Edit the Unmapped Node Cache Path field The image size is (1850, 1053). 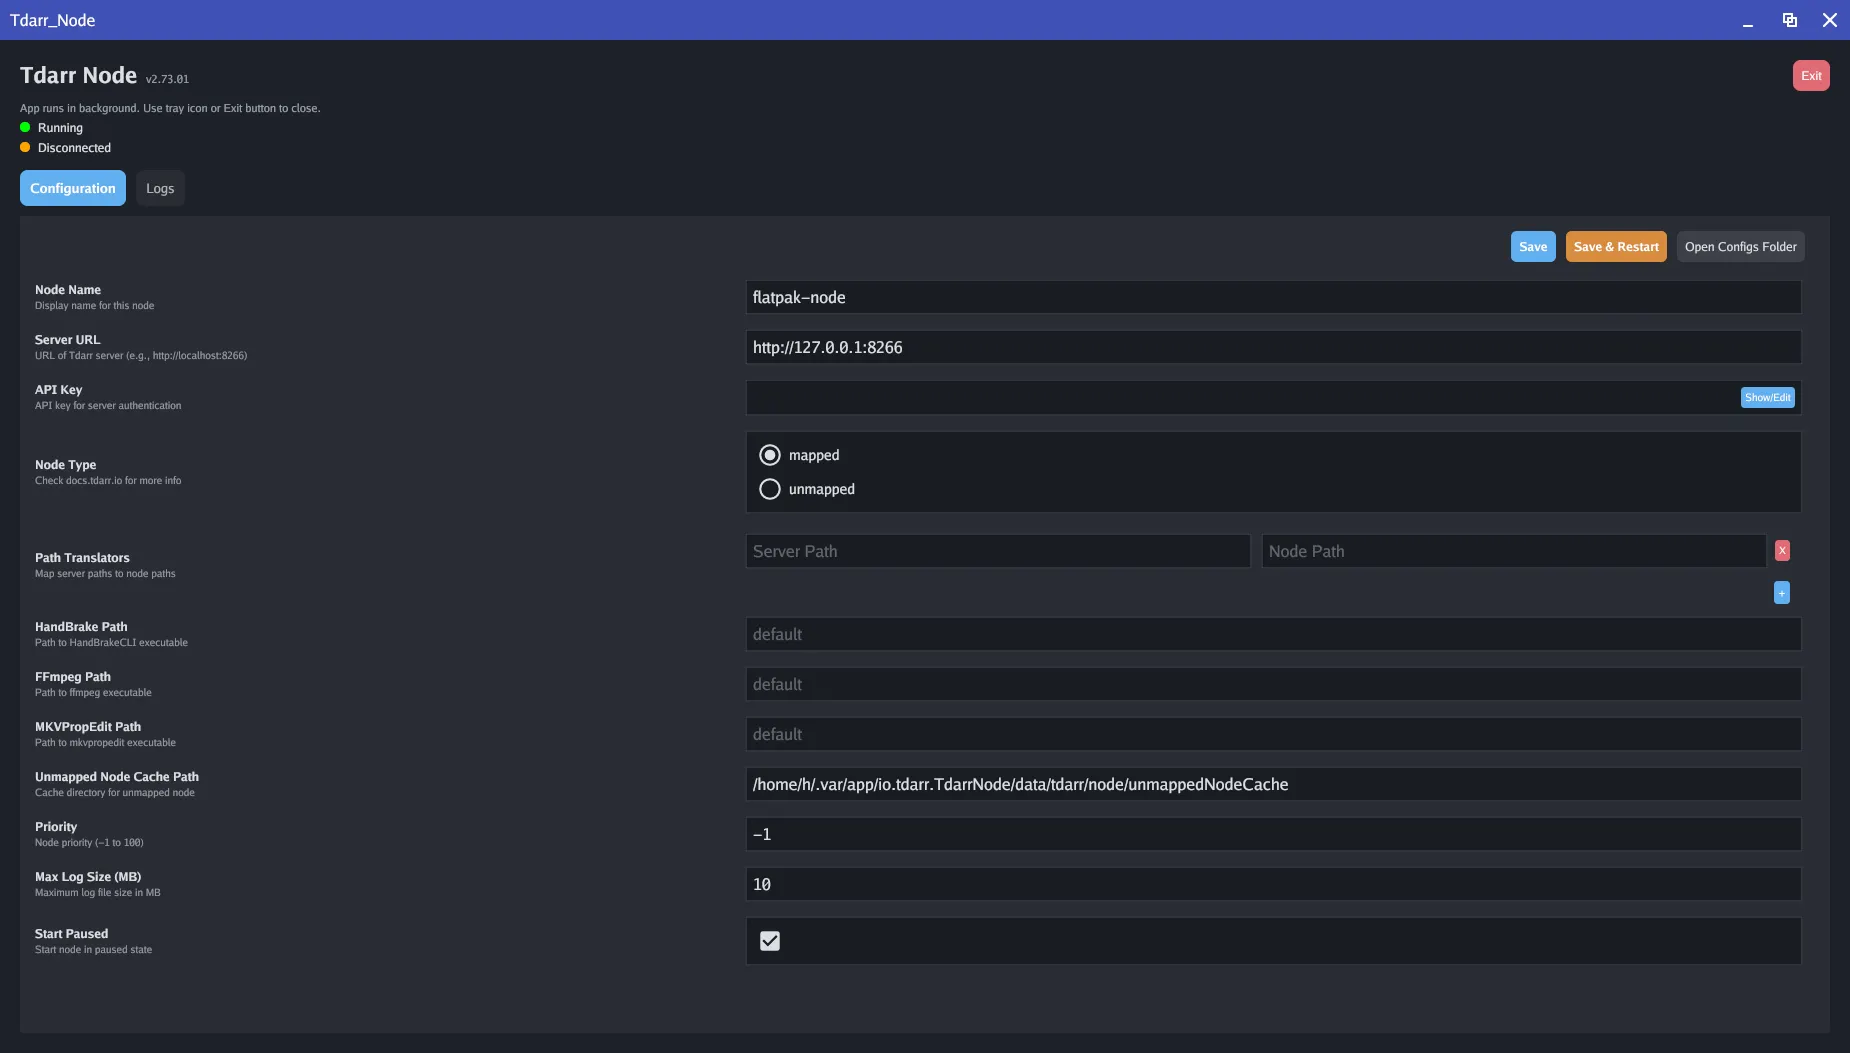(1274, 784)
